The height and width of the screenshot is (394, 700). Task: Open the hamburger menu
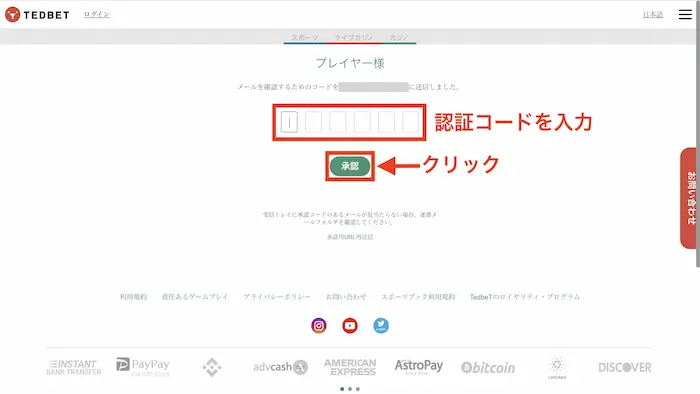point(685,14)
